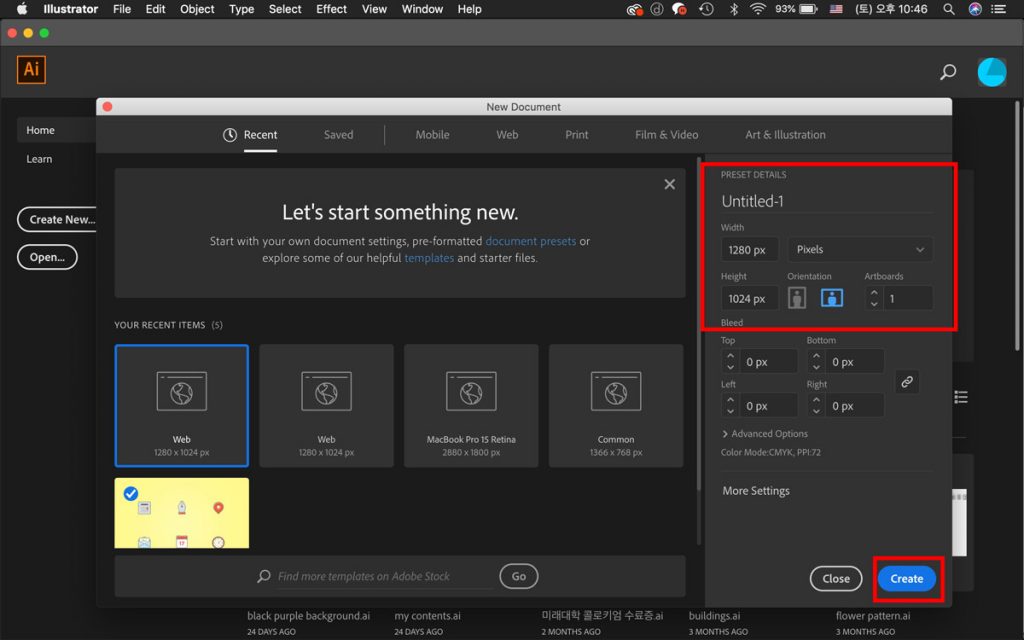Click the Close button

tap(836, 579)
